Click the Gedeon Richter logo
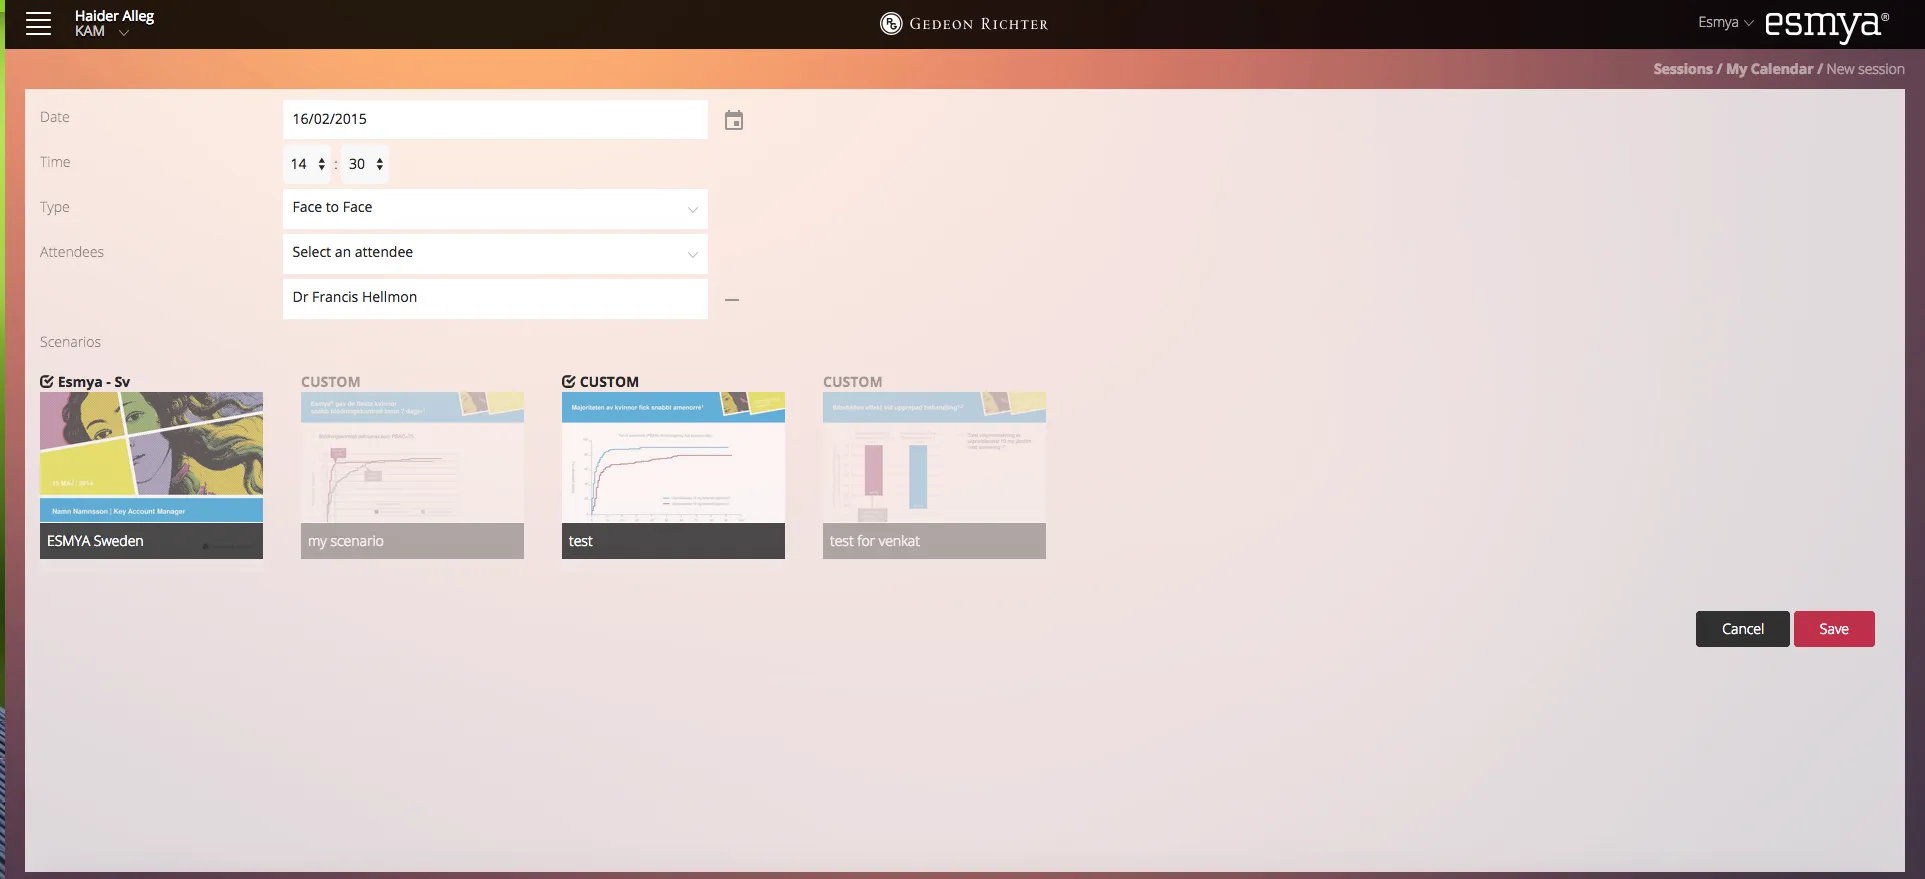Screen dimensions: 1925x879 pos(964,24)
